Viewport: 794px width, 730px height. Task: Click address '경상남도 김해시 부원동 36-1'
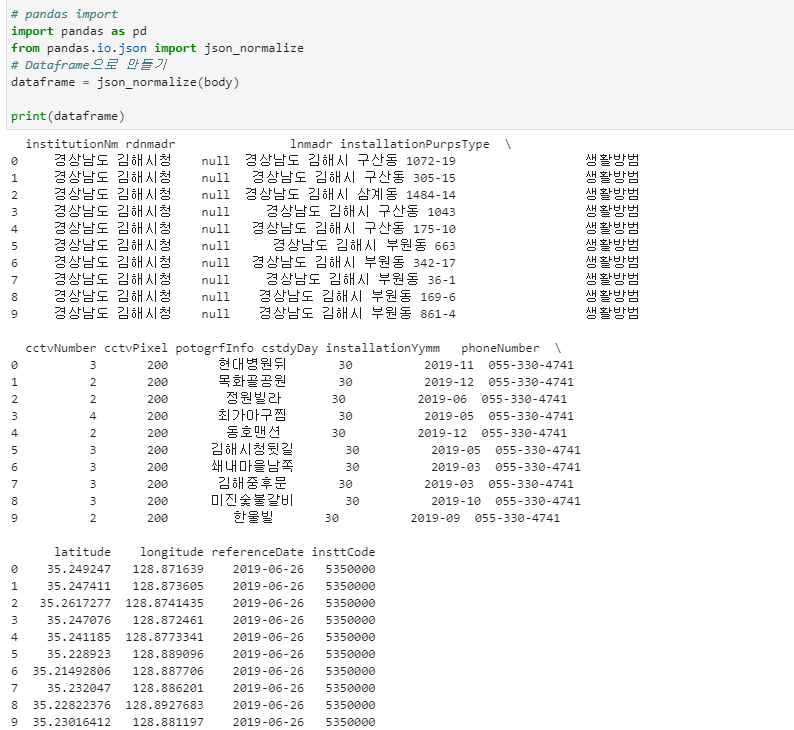[361, 280]
